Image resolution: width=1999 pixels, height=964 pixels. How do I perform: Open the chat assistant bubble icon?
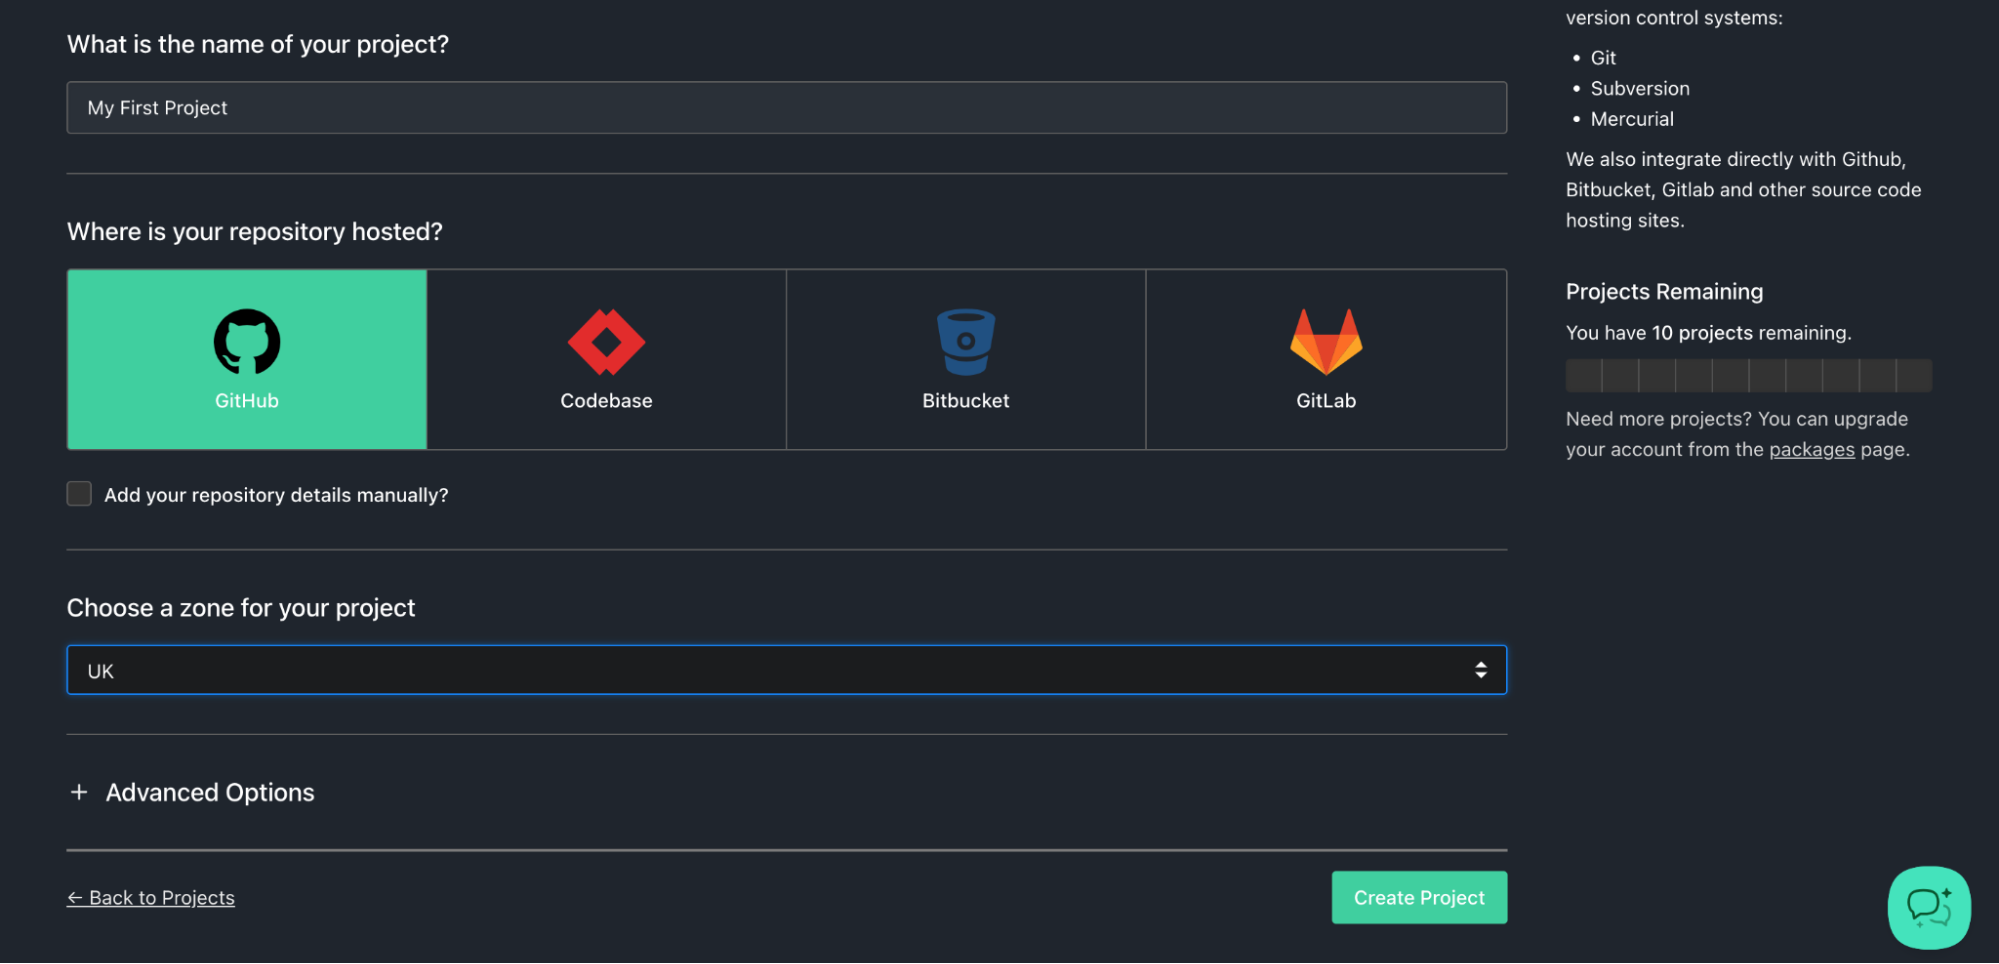pos(1928,907)
